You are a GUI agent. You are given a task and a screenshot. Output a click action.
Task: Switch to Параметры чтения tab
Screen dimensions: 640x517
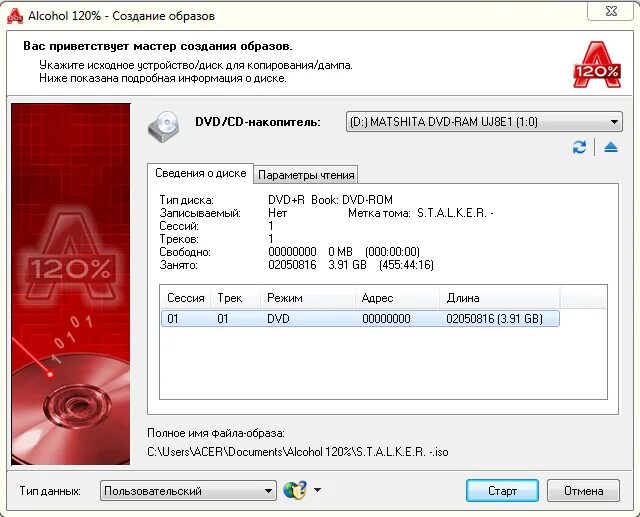click(306, 175)
